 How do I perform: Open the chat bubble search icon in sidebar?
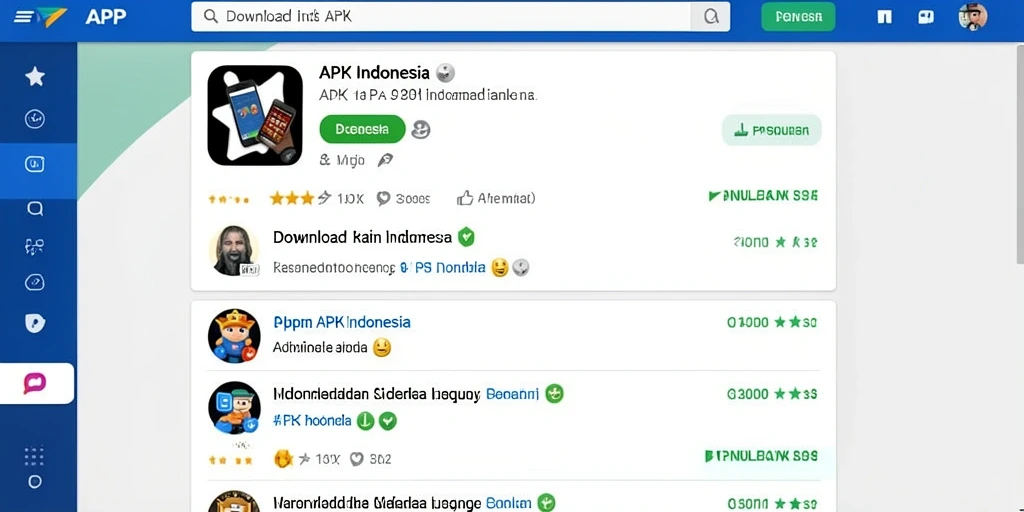(35, 208)
